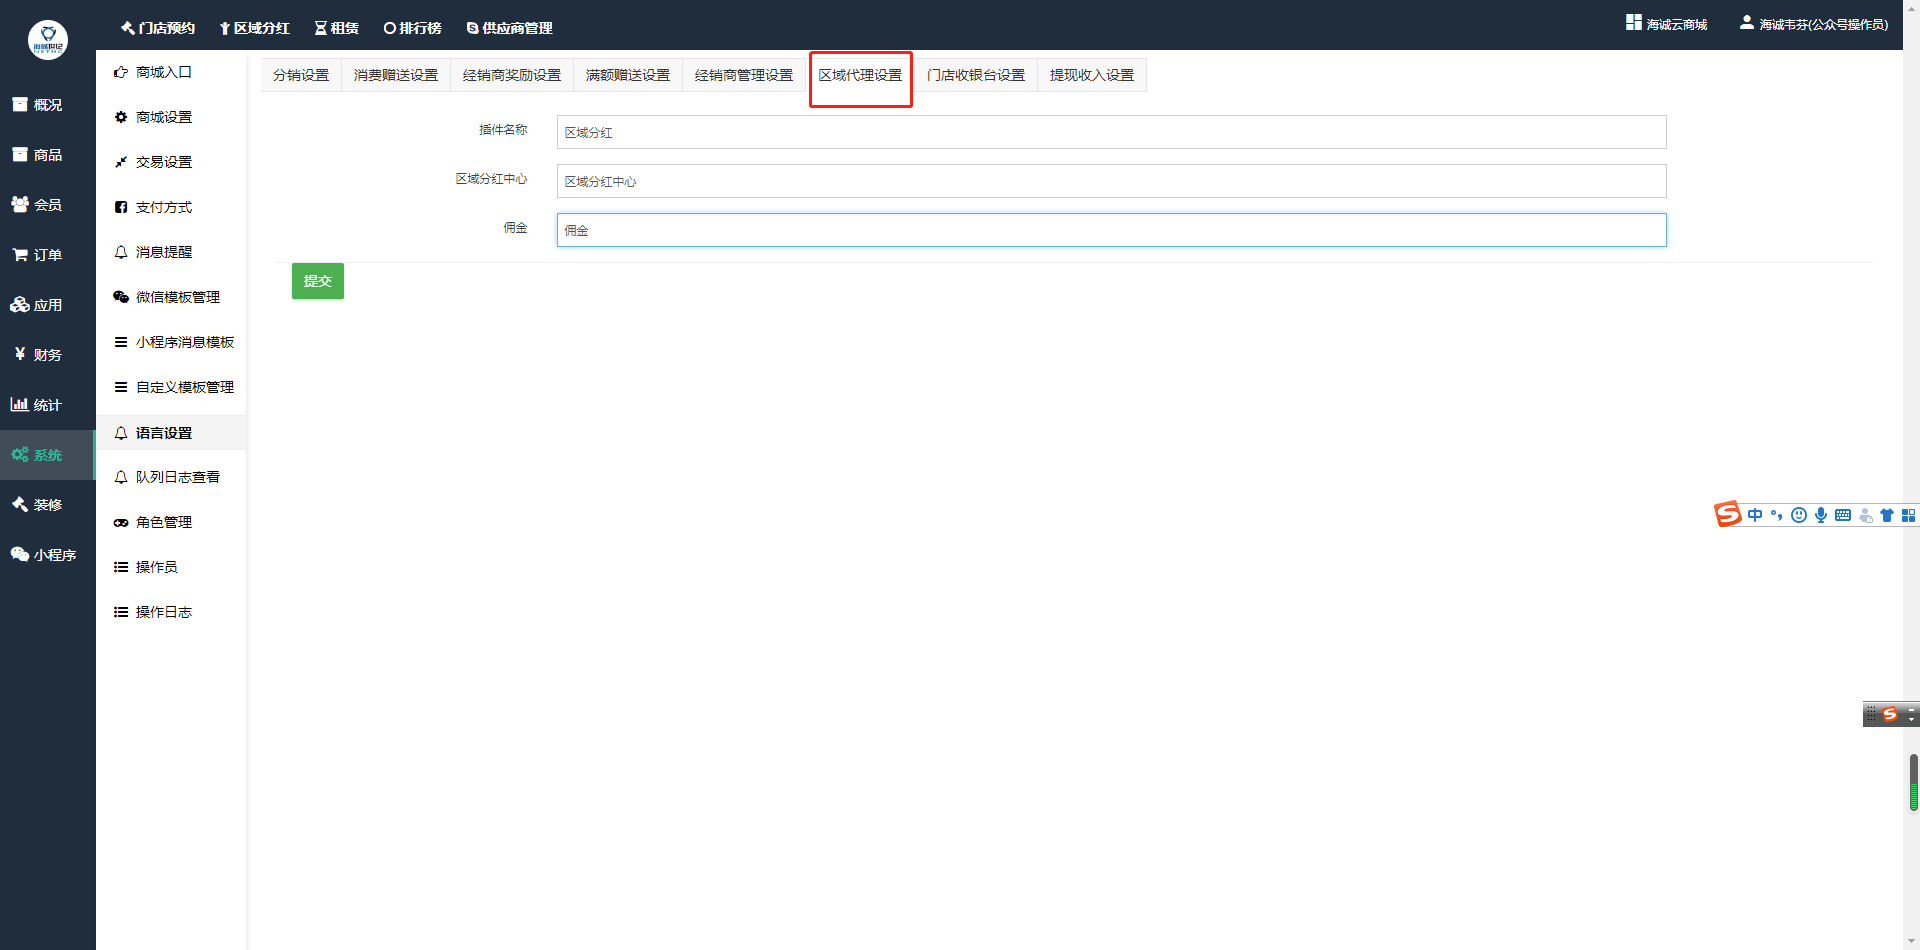Open the 应用 apps section
This screenshot has width=1920, height=950.
pyautogui.click(x=37, y=305)
